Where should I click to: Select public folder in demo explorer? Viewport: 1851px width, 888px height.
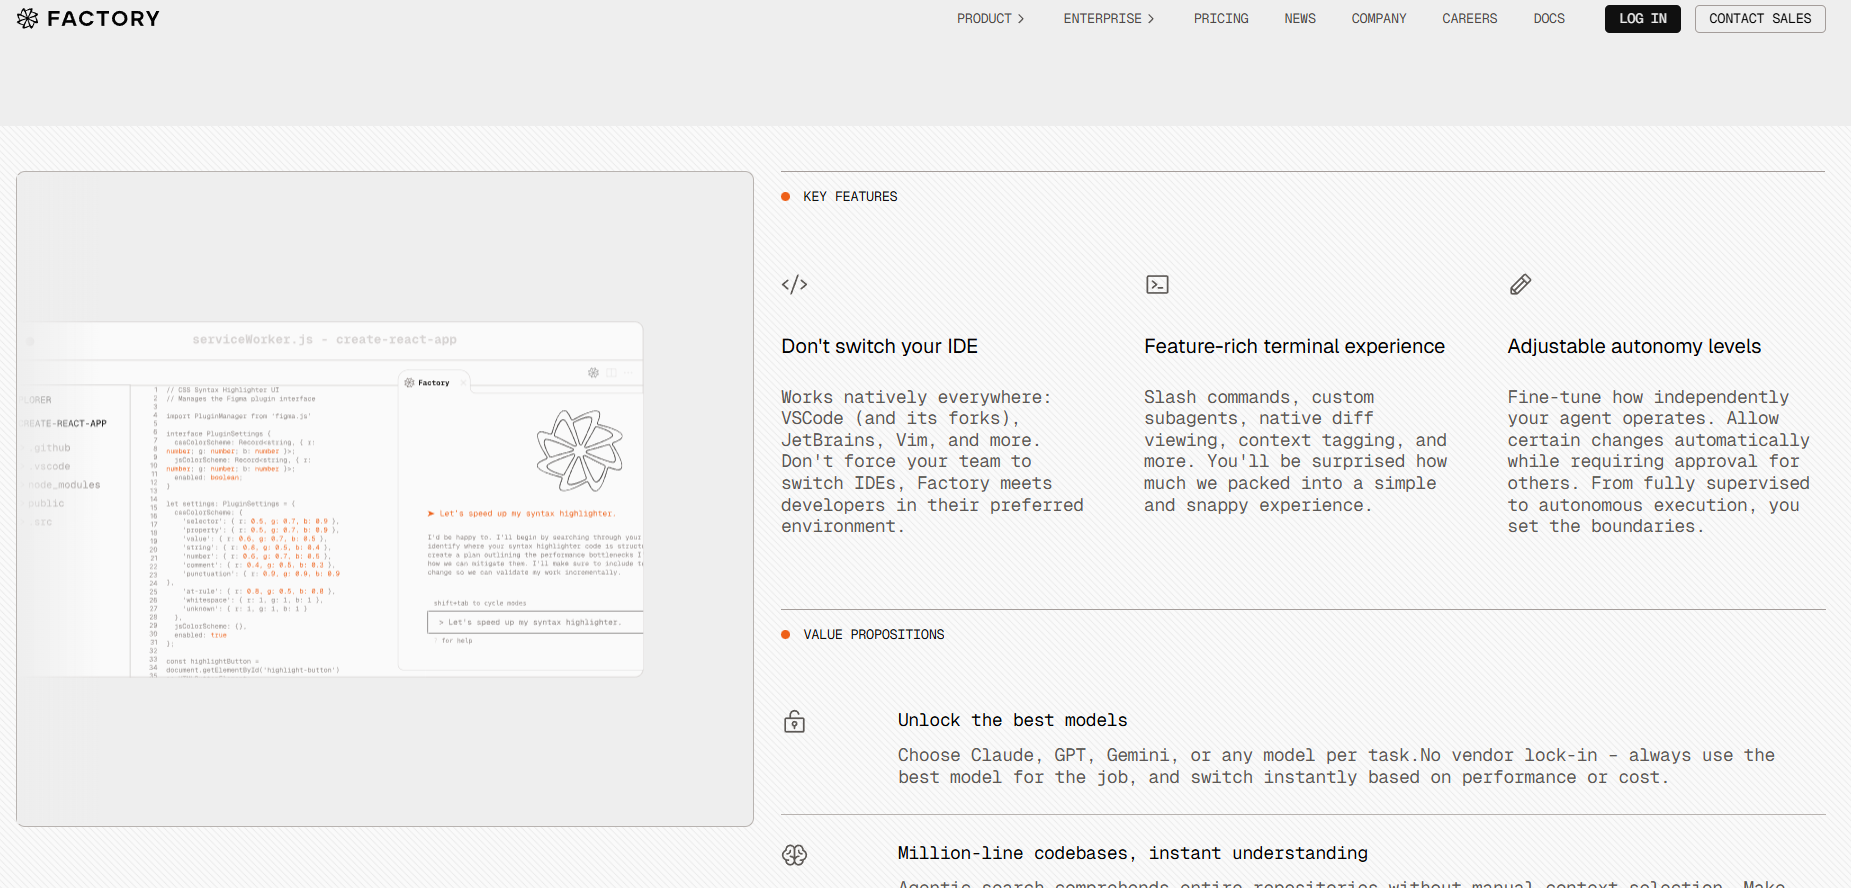tap(46, 503)
